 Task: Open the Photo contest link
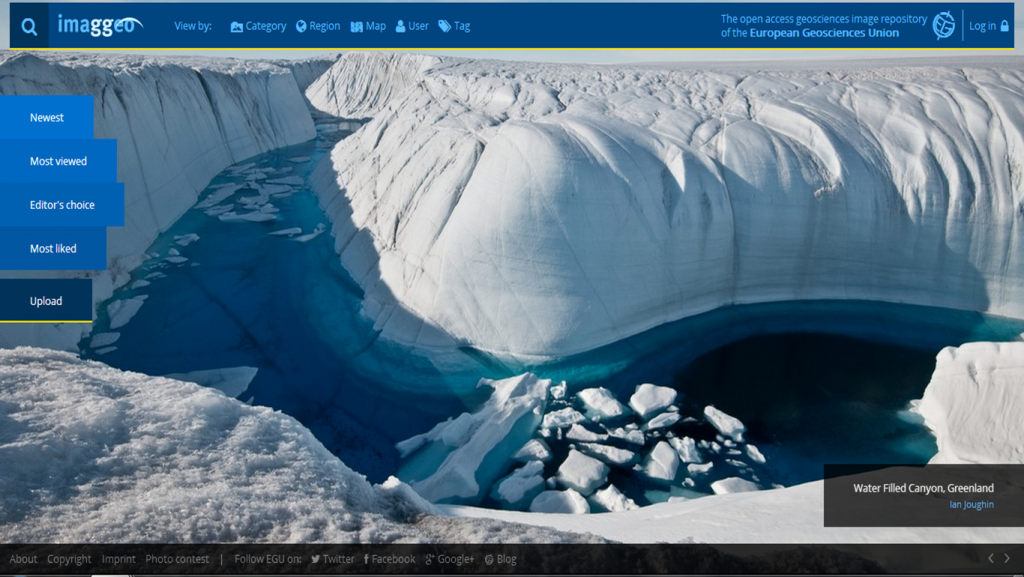click(x=177, y=559)
